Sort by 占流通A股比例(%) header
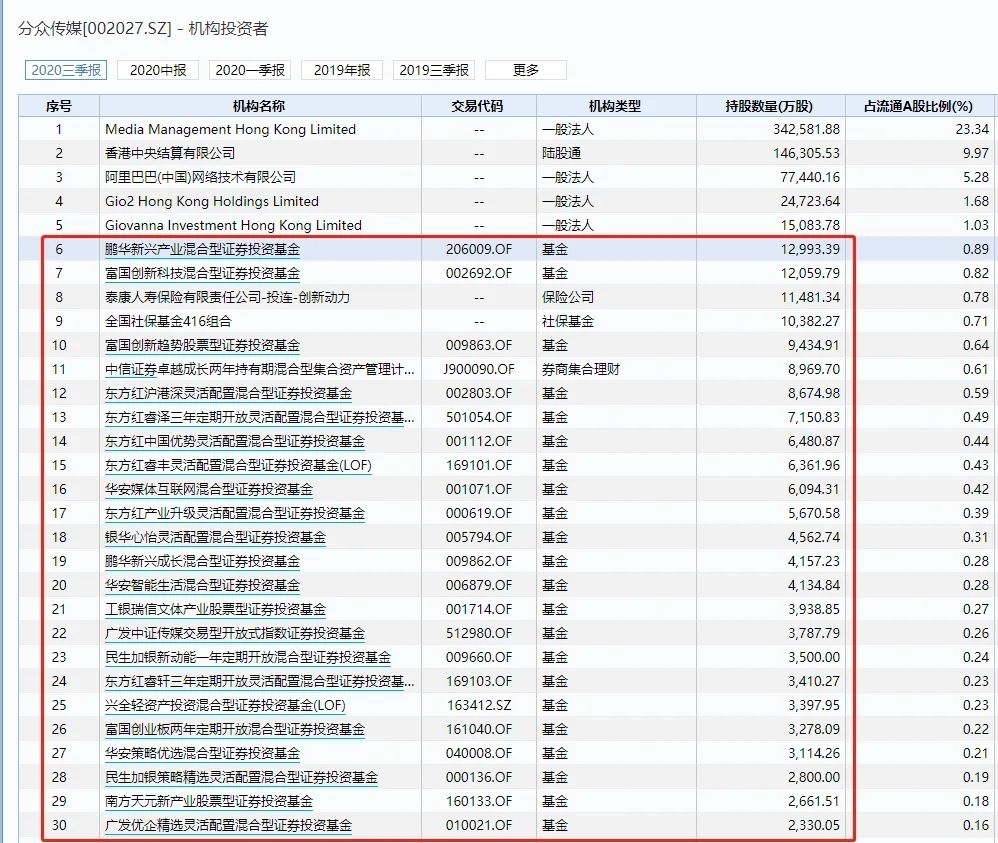Image resolution: width=998 pixels, height=843 pixels. point(919,106)
